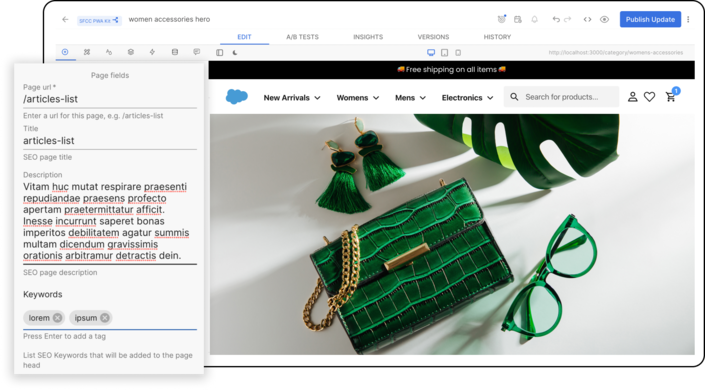The height and width of the screenshot is (390, 705).
Task: Expand the Mens menu
Action: (410, 98)
